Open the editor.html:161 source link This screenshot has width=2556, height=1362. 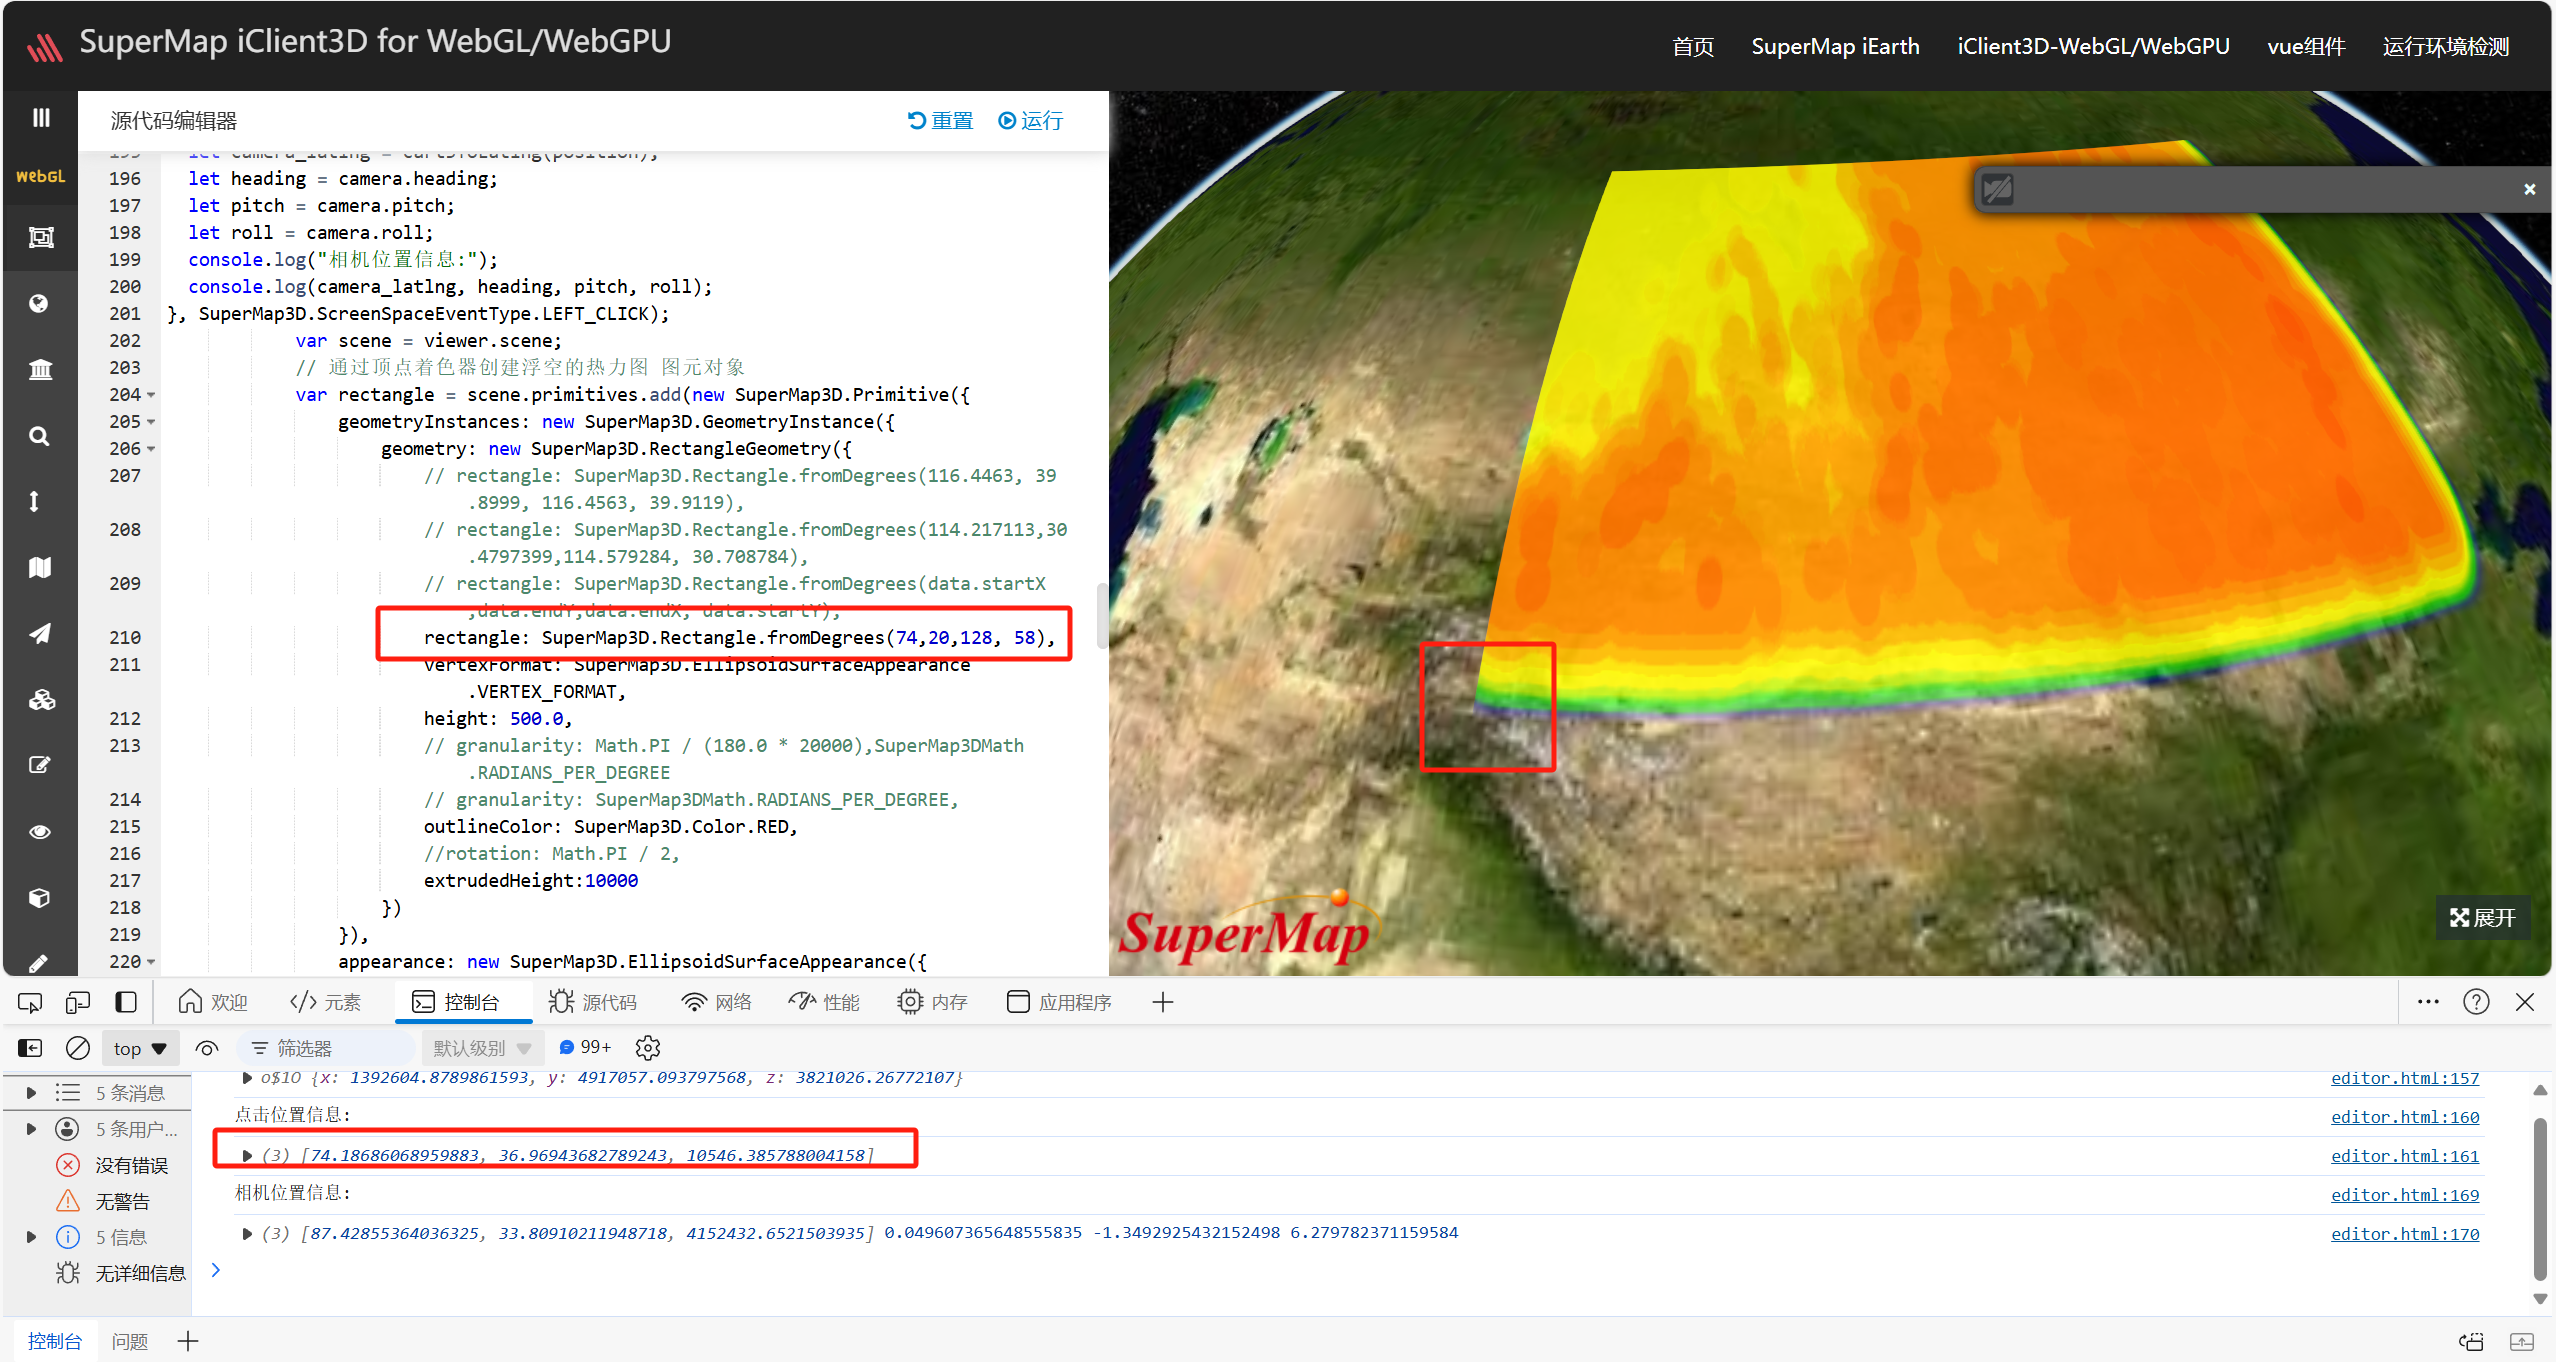tap(2404, 1156)
